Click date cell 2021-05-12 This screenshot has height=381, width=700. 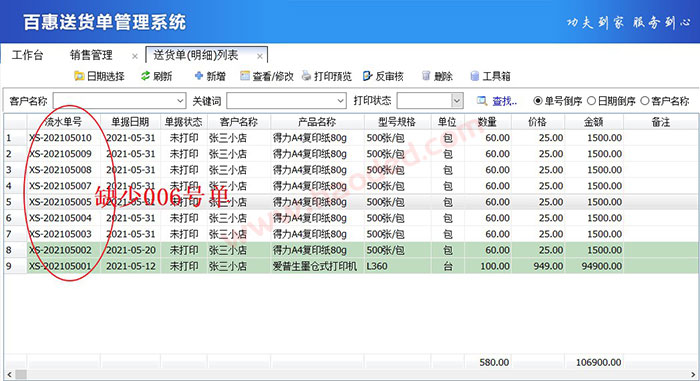(x=130, y=267)
